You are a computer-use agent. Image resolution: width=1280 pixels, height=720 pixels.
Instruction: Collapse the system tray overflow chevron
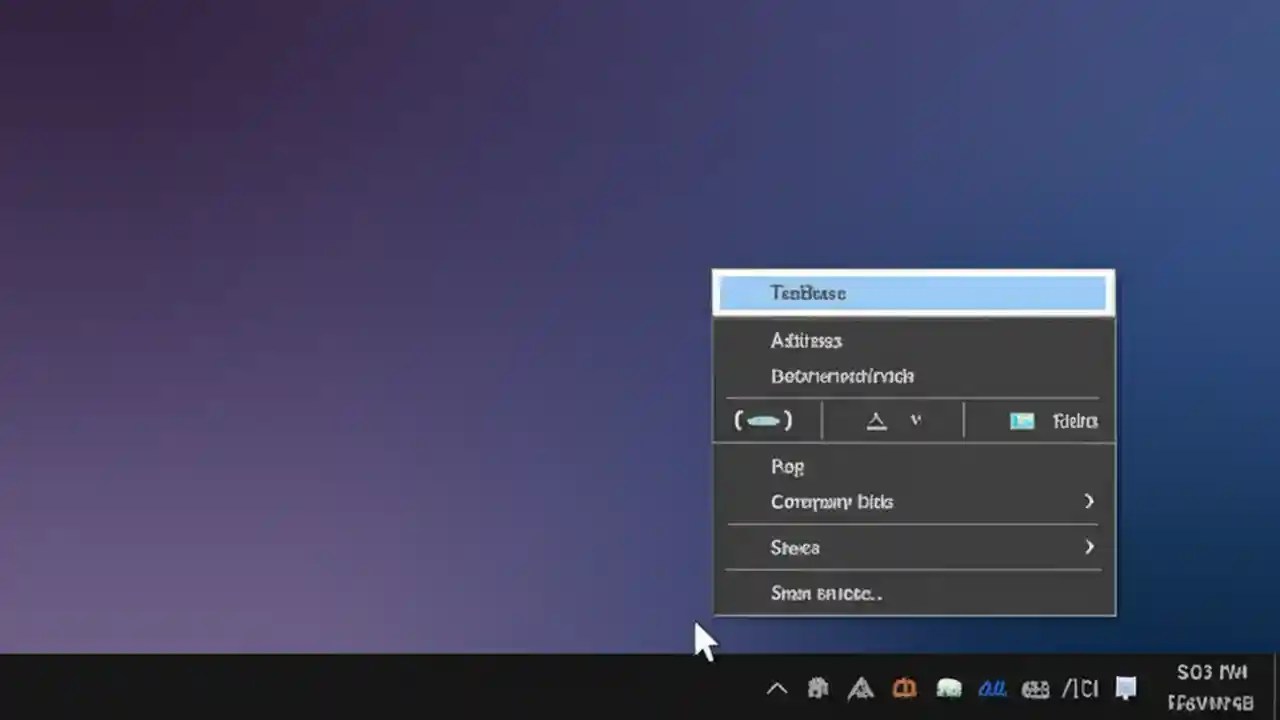pos(777,688)
